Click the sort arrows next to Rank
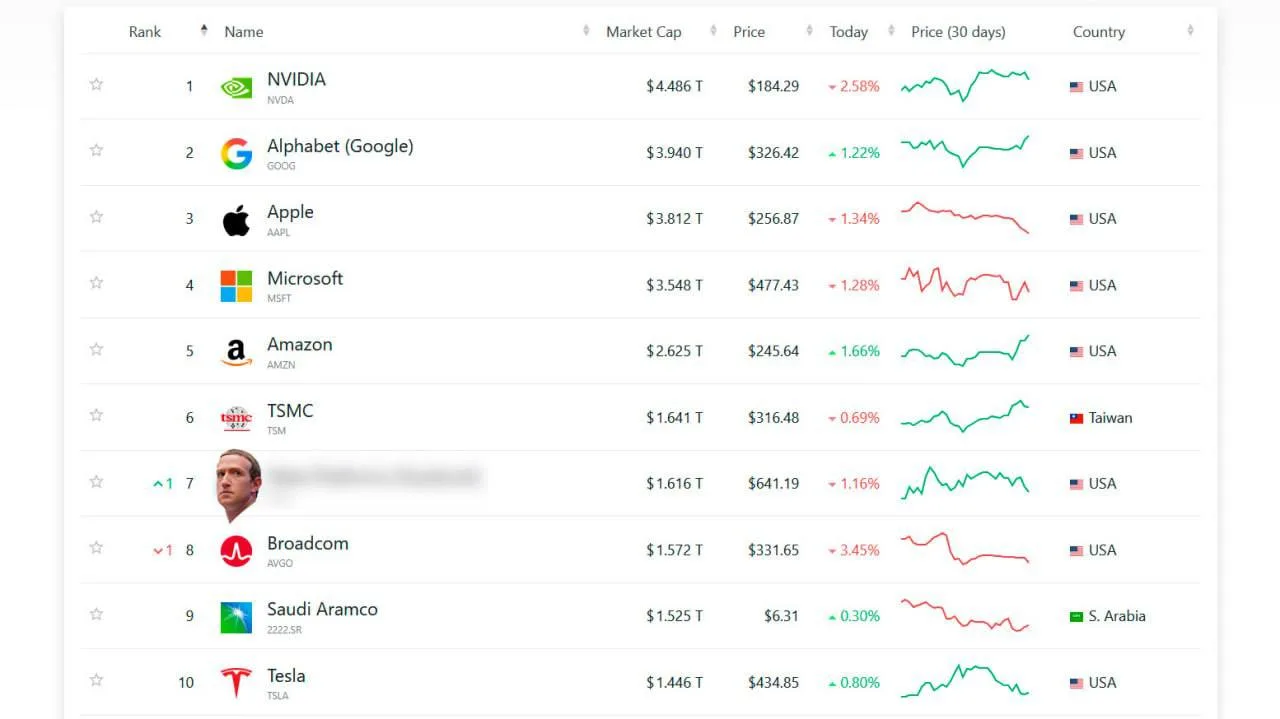1280x719 pixels. pyautogui.click(x=204, y=31)
